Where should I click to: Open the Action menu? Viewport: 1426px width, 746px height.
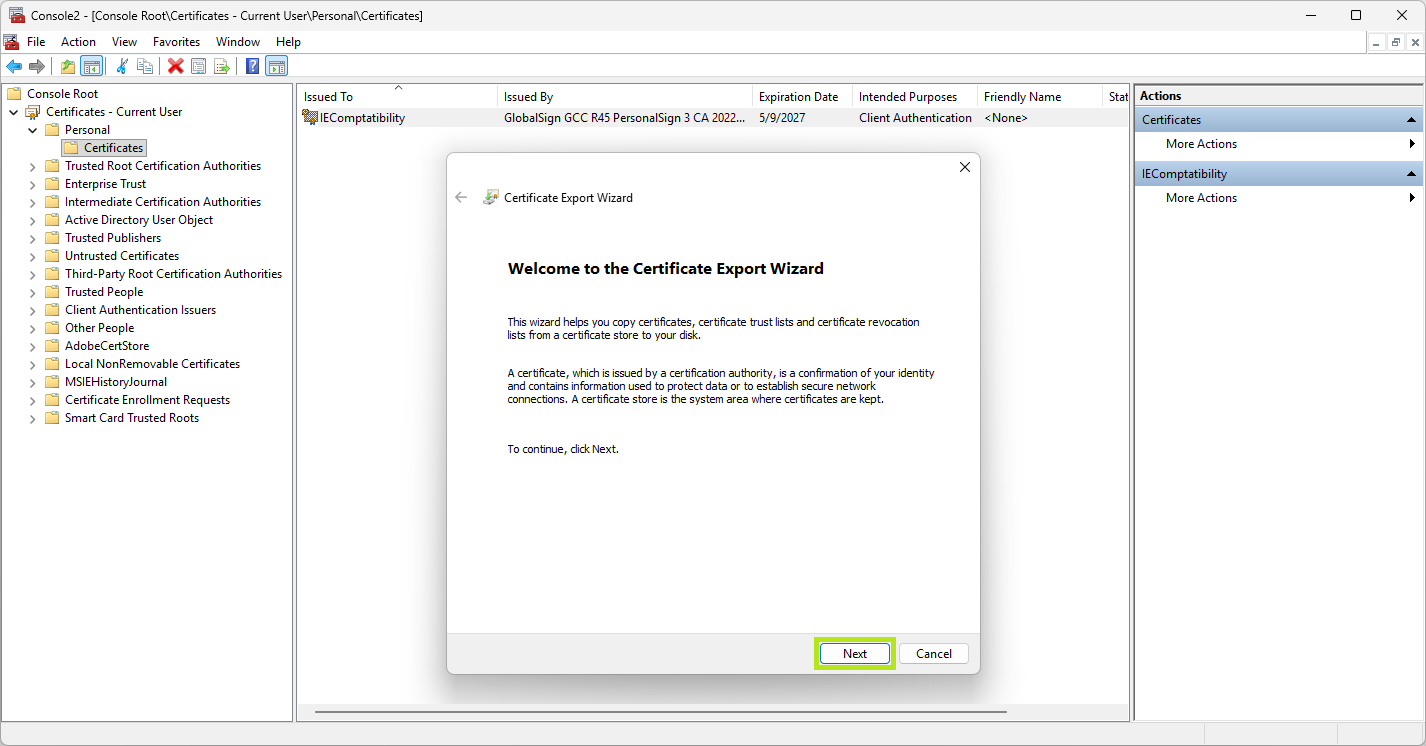78,42
